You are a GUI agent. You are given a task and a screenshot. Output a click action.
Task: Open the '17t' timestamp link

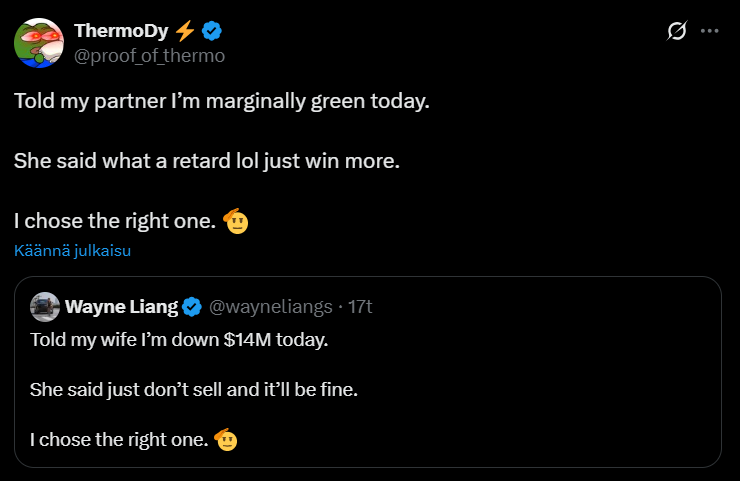tap(359, 306)
